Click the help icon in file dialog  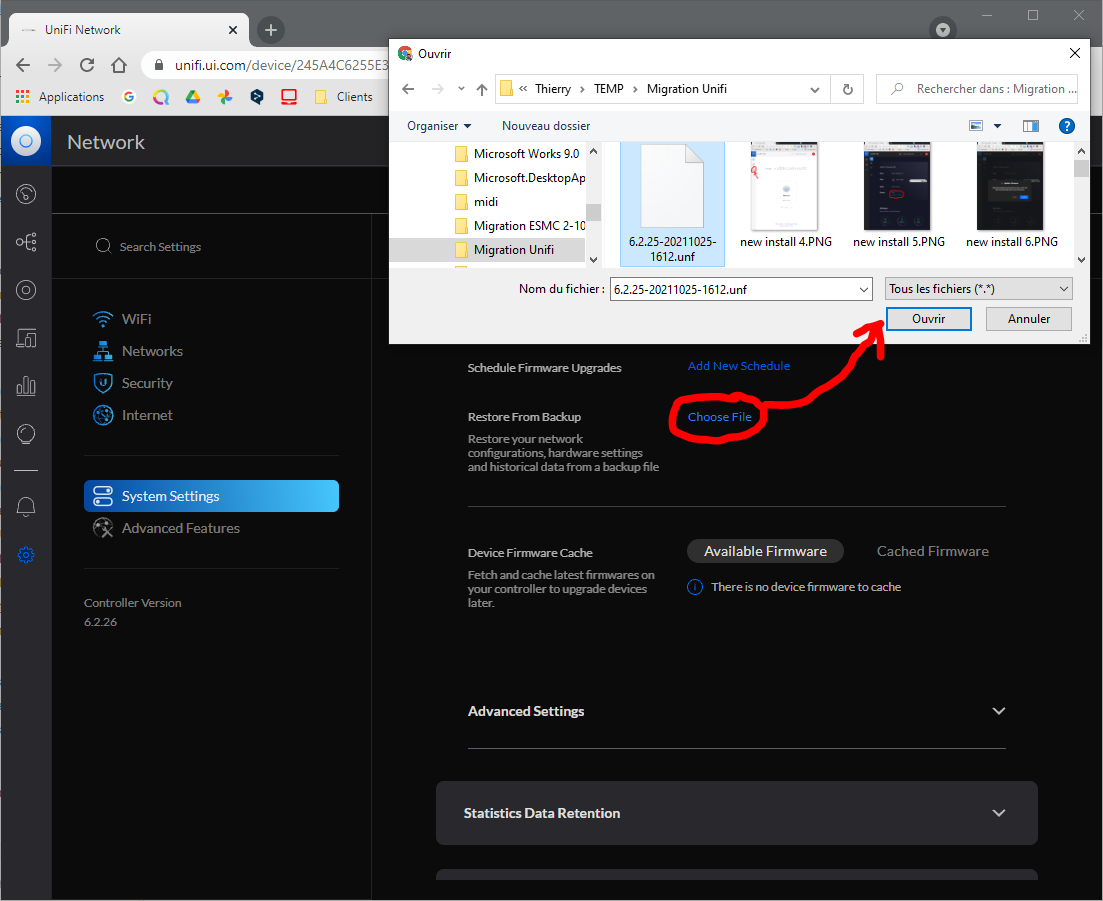[x=1066, y=126]
